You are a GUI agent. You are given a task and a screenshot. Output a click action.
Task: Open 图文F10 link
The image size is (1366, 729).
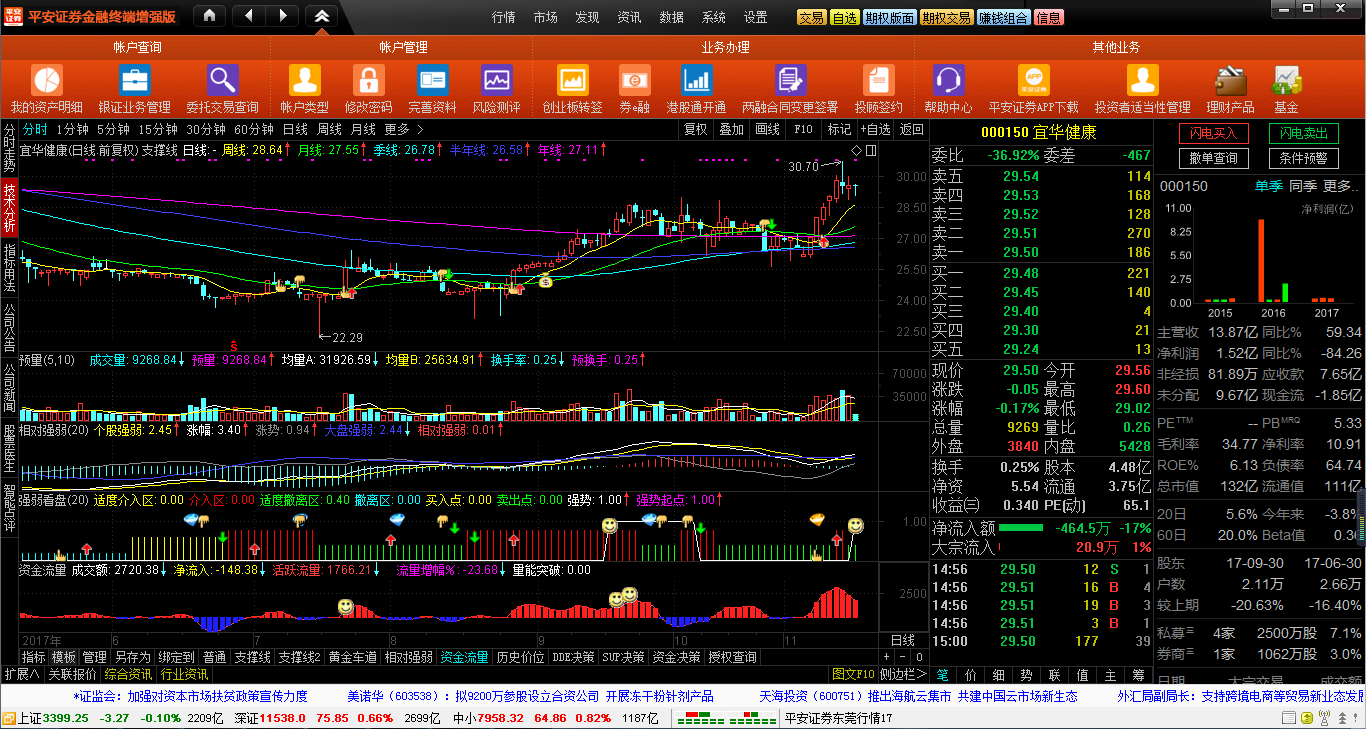click(x=853, y=675)
